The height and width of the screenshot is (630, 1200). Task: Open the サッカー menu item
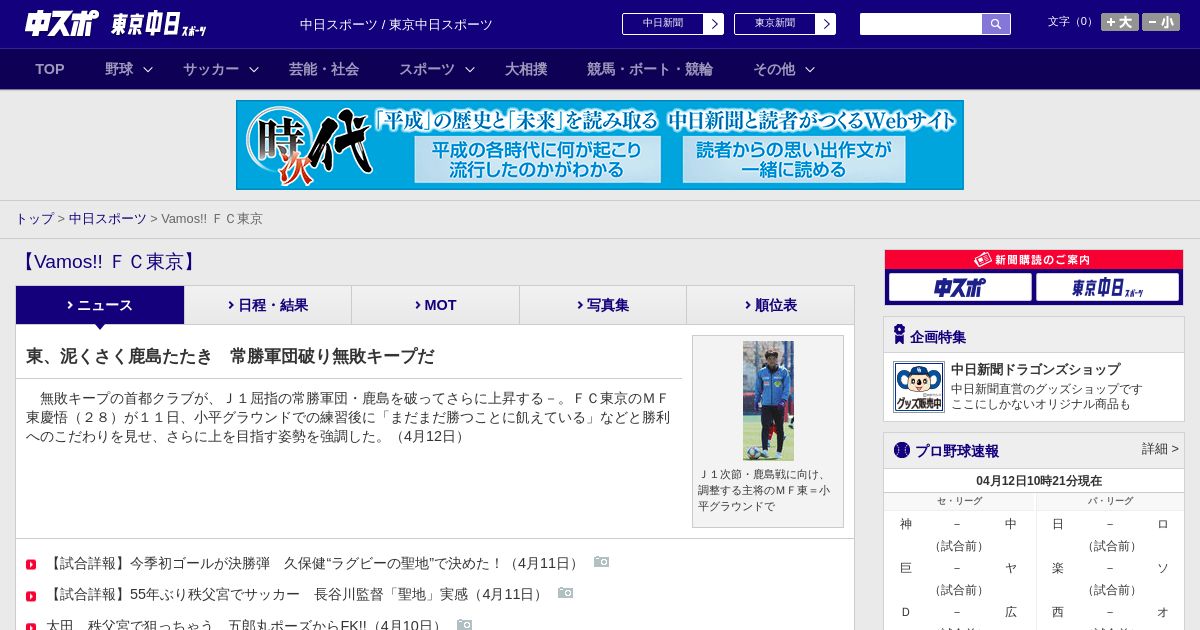pos(211,69)
